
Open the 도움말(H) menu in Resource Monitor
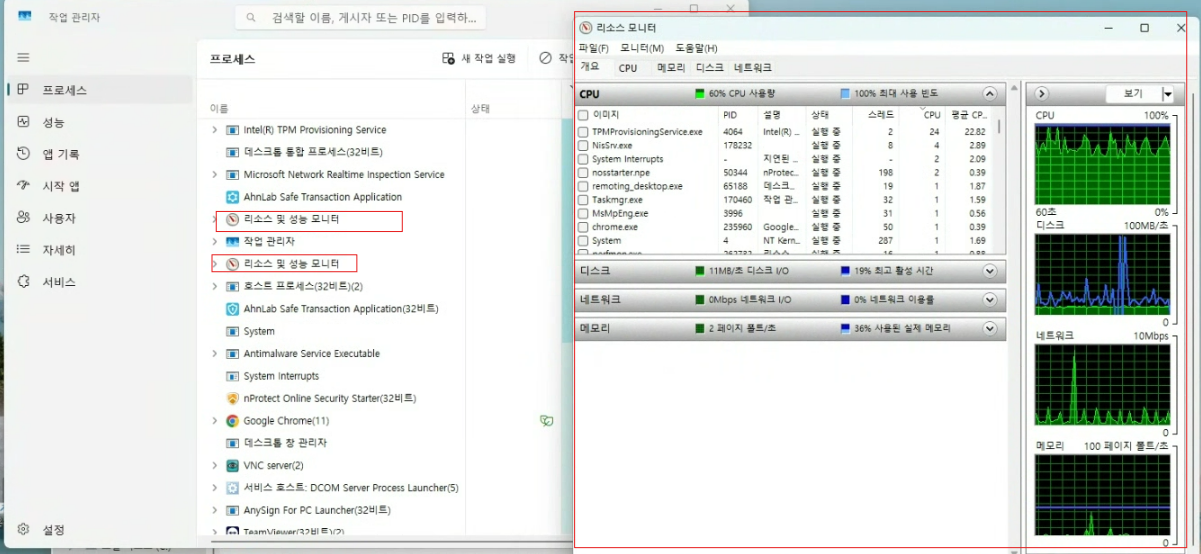point(696,48)
